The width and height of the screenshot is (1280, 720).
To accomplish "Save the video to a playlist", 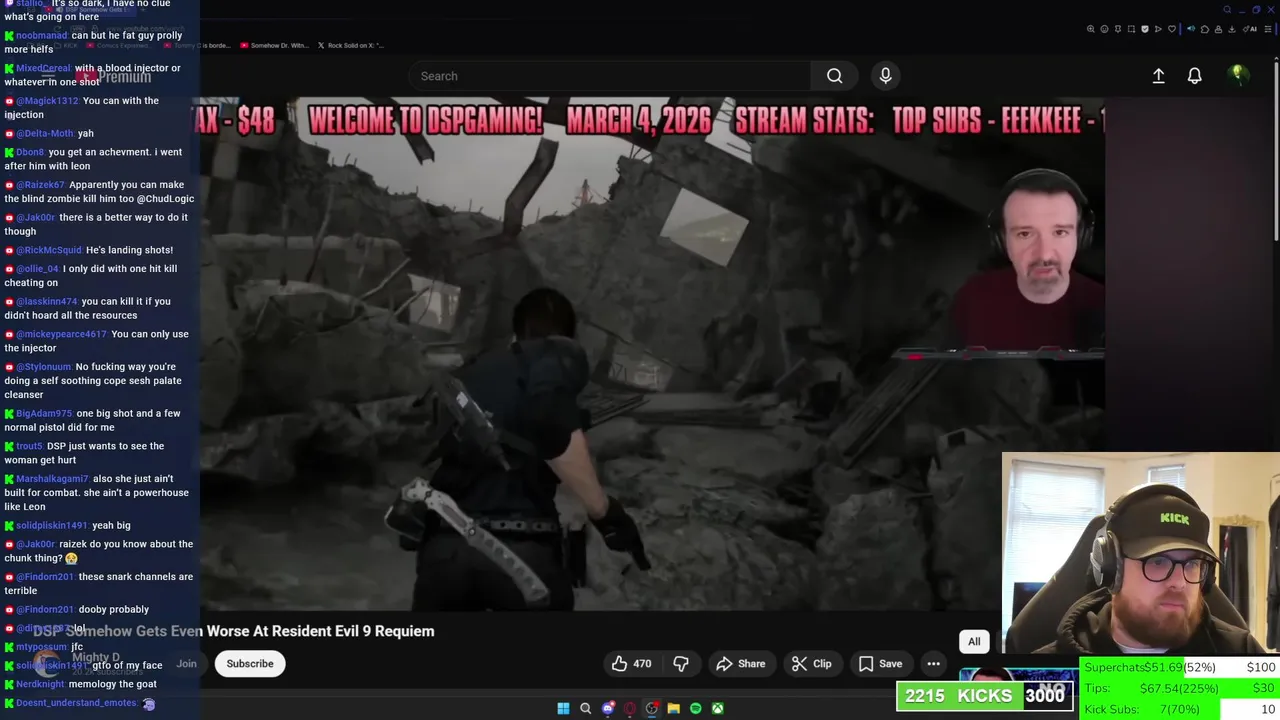I will [881, 664].
